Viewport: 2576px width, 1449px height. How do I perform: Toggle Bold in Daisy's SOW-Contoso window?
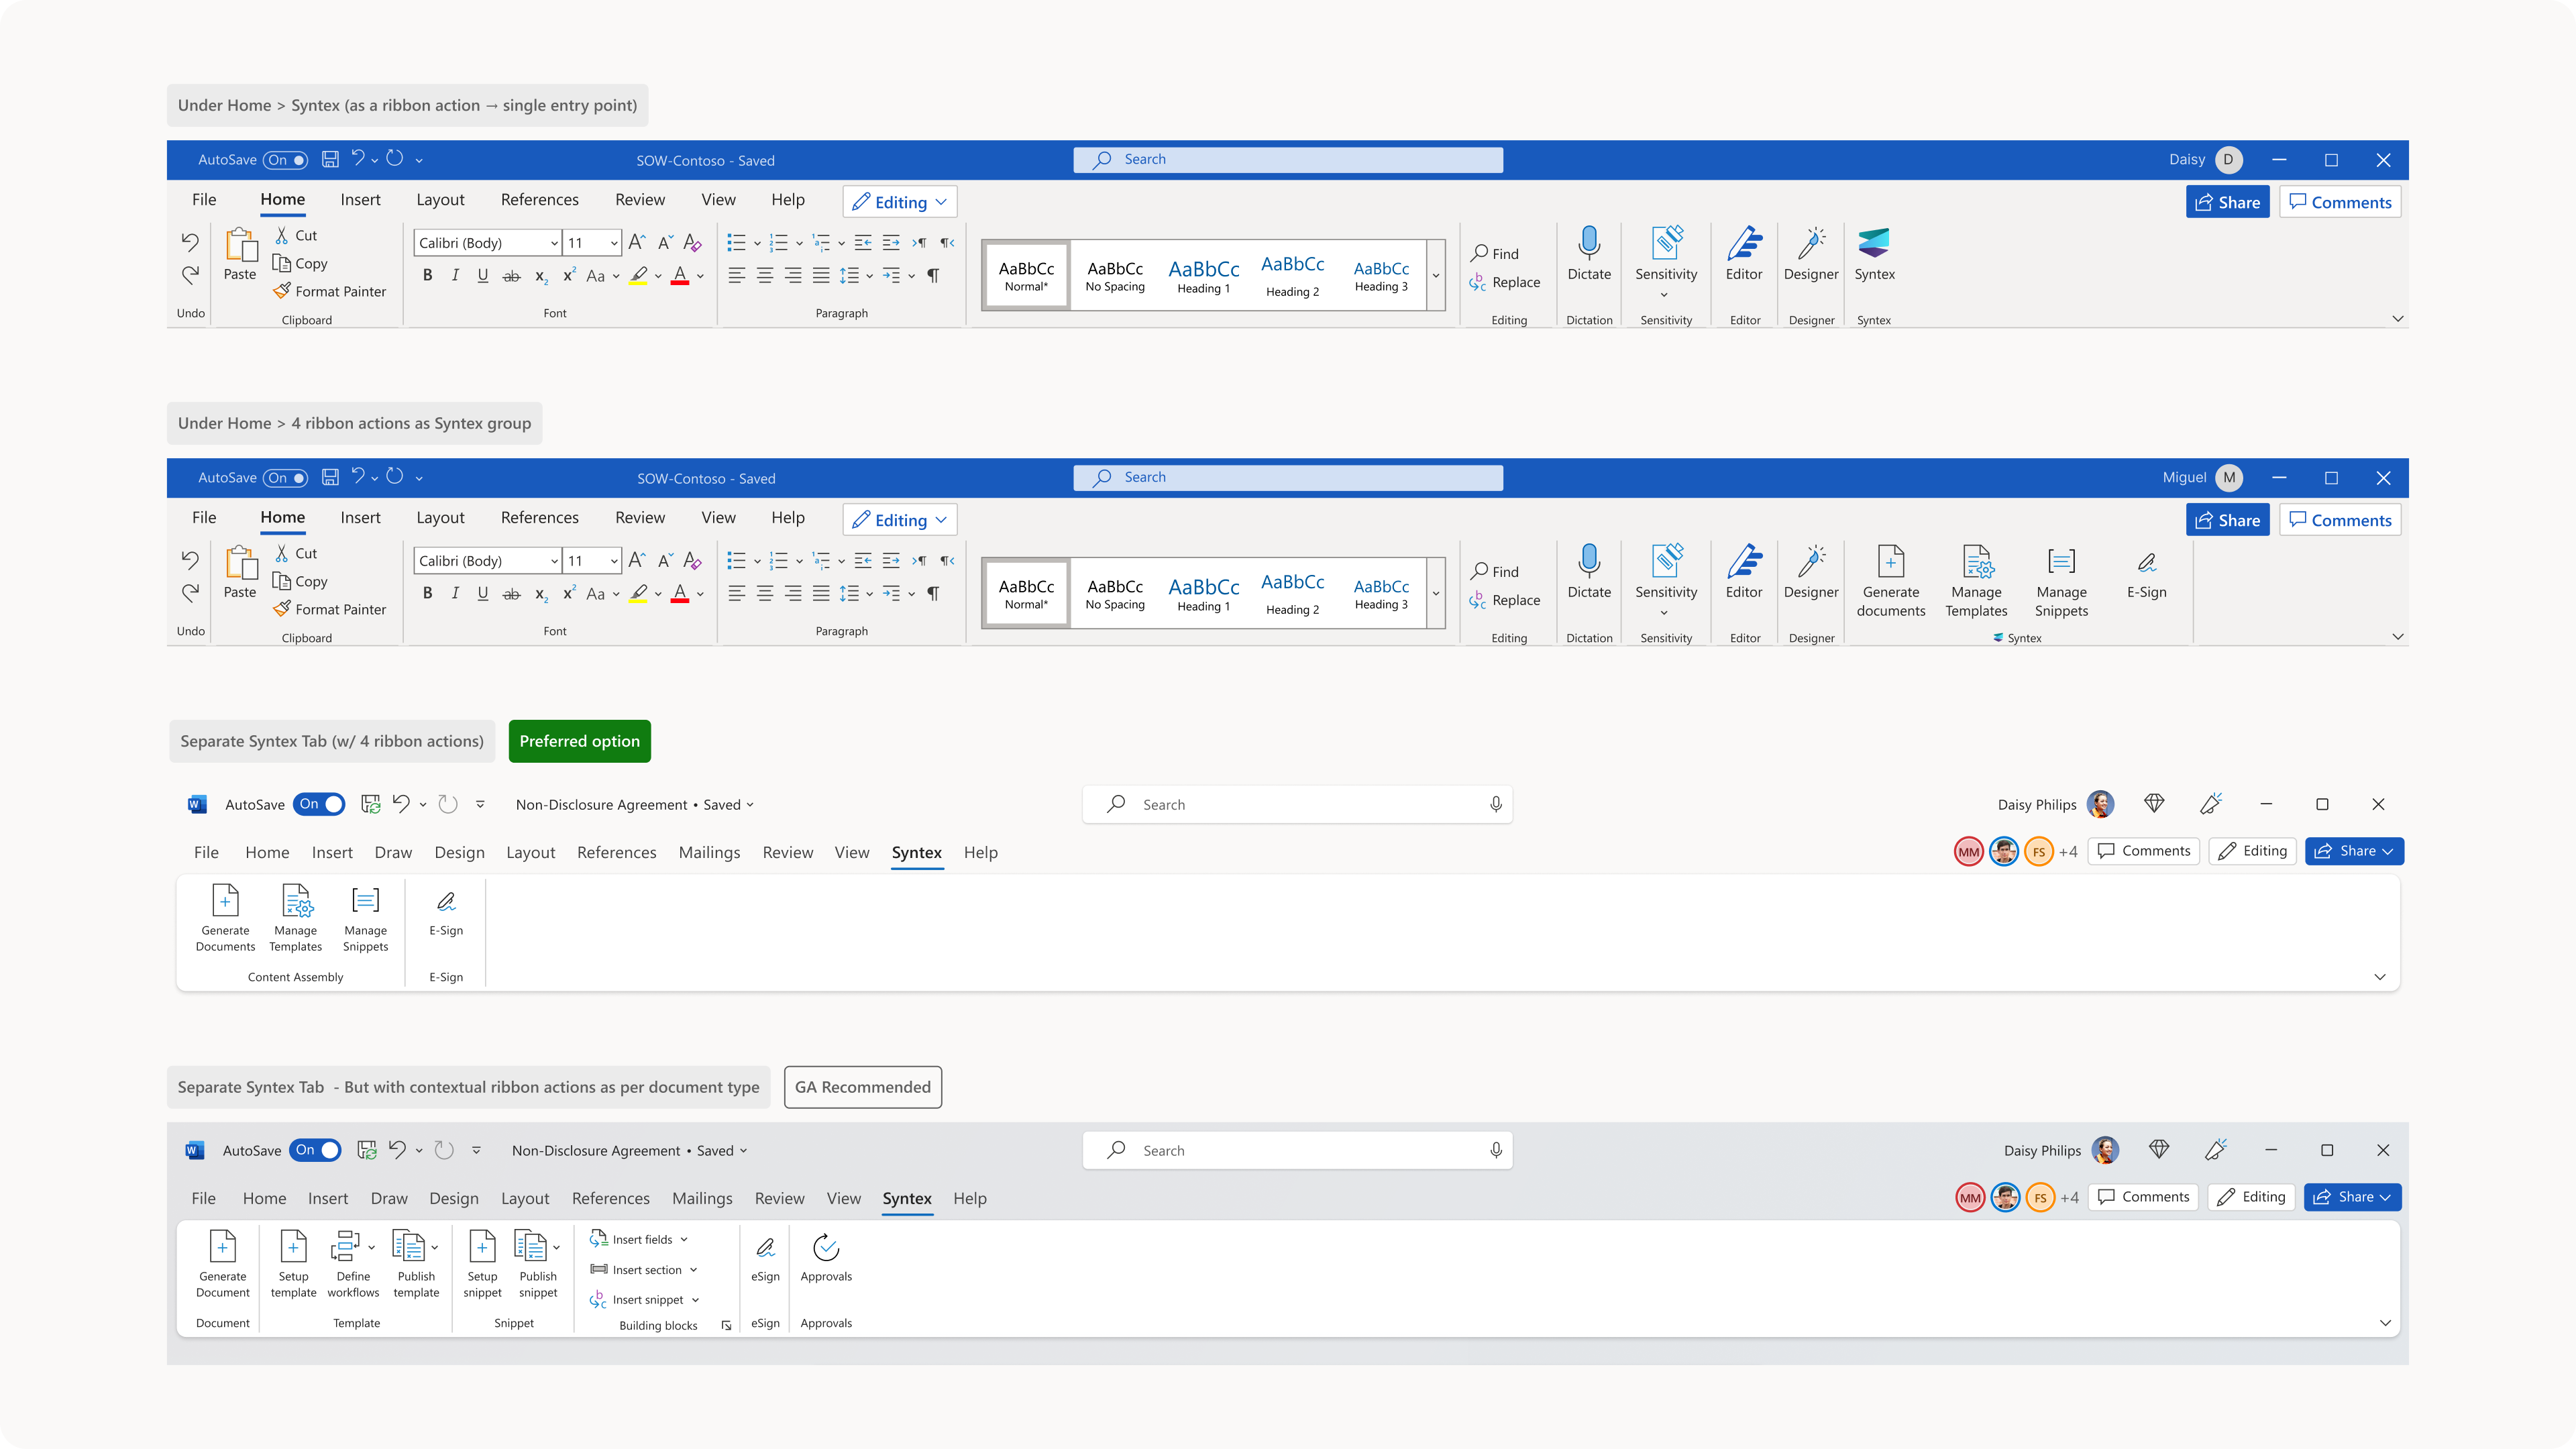(x=427, y=275)
